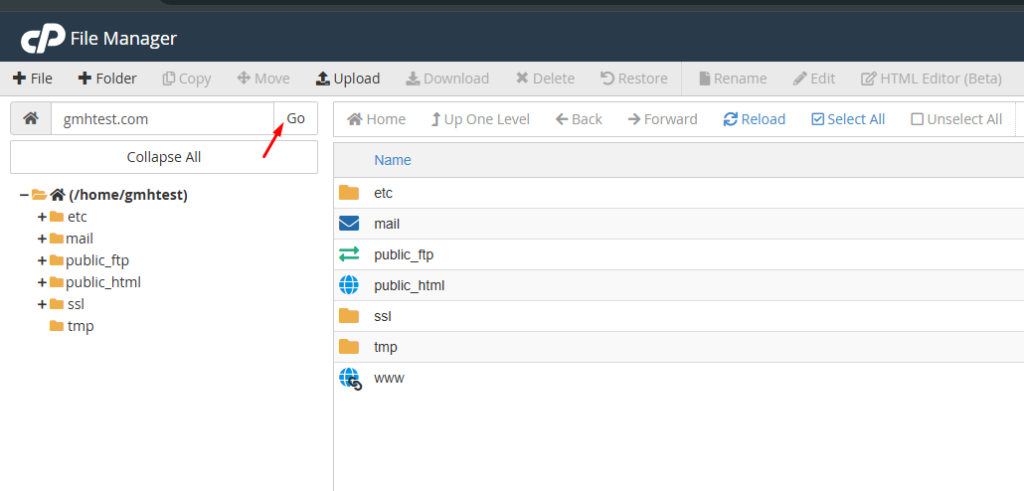Open the File creation menu item
Screen dimensions: 1024x491
click(x=32, y=78)
